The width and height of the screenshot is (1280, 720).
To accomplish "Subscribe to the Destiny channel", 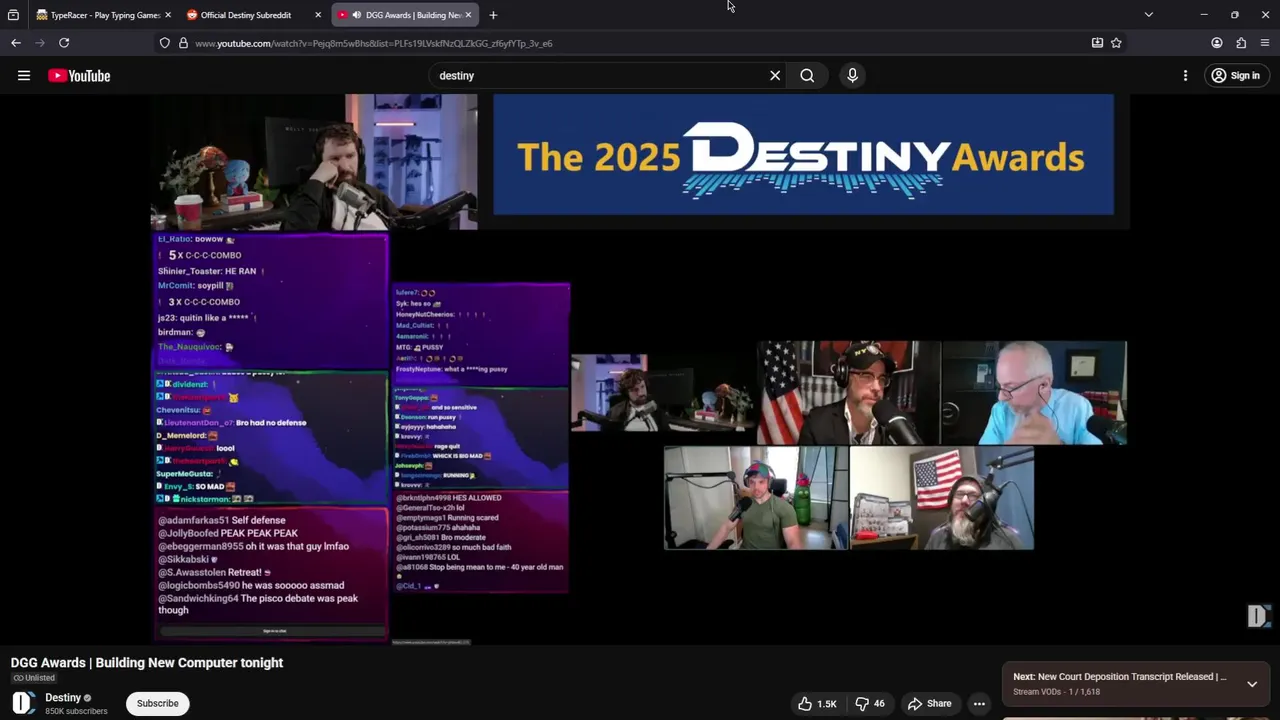I will [158, 704].
